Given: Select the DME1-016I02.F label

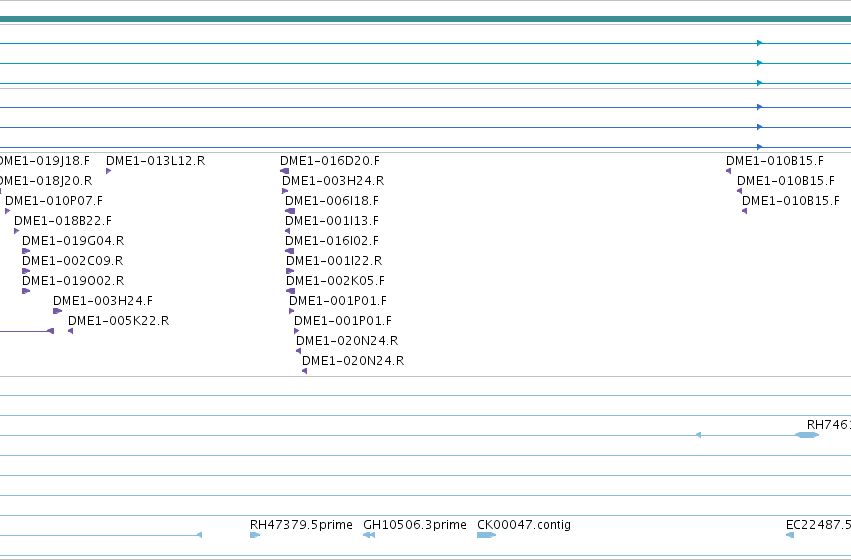Looking at the screenshot, I should [332, 241].
